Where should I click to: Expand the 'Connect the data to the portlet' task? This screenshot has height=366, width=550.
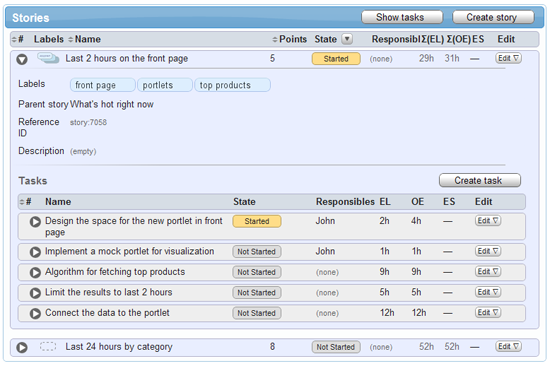point(35,313)
